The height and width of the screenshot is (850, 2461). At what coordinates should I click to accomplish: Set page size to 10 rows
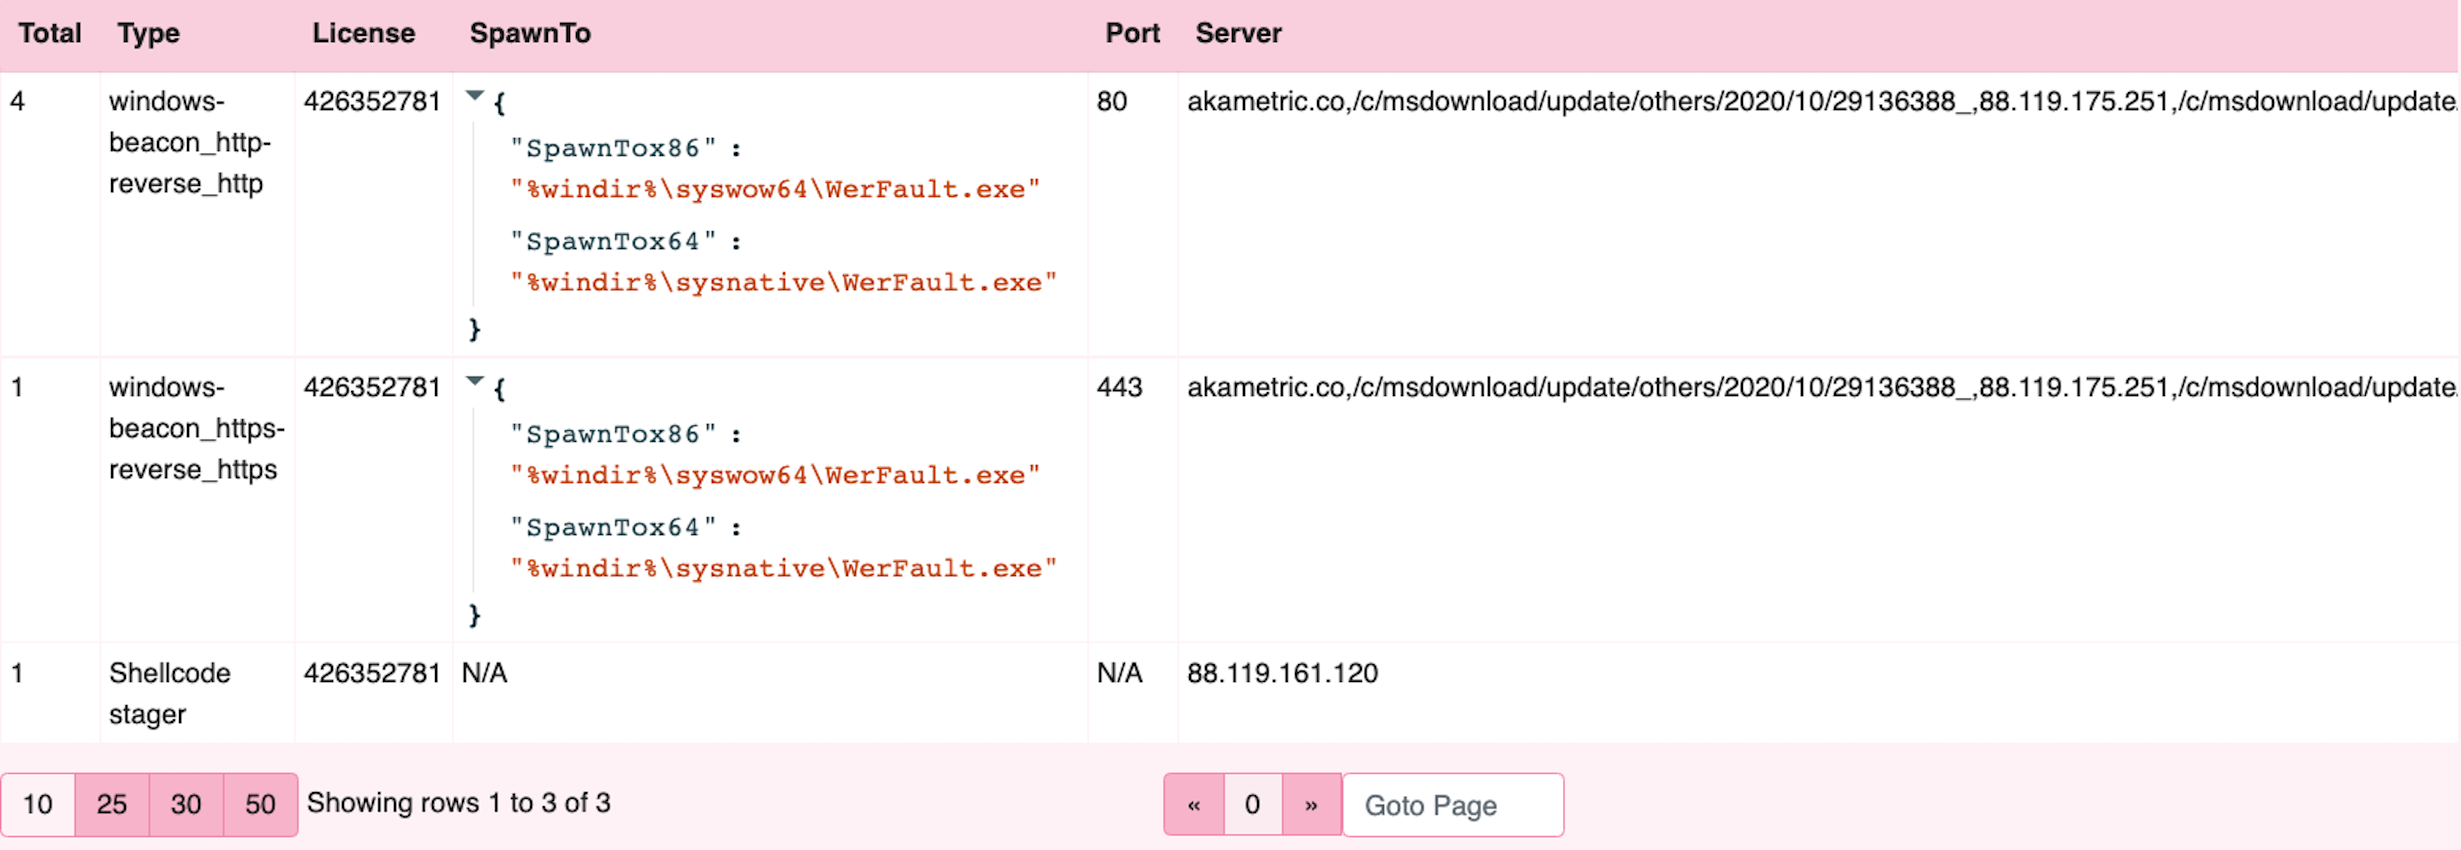38,804
